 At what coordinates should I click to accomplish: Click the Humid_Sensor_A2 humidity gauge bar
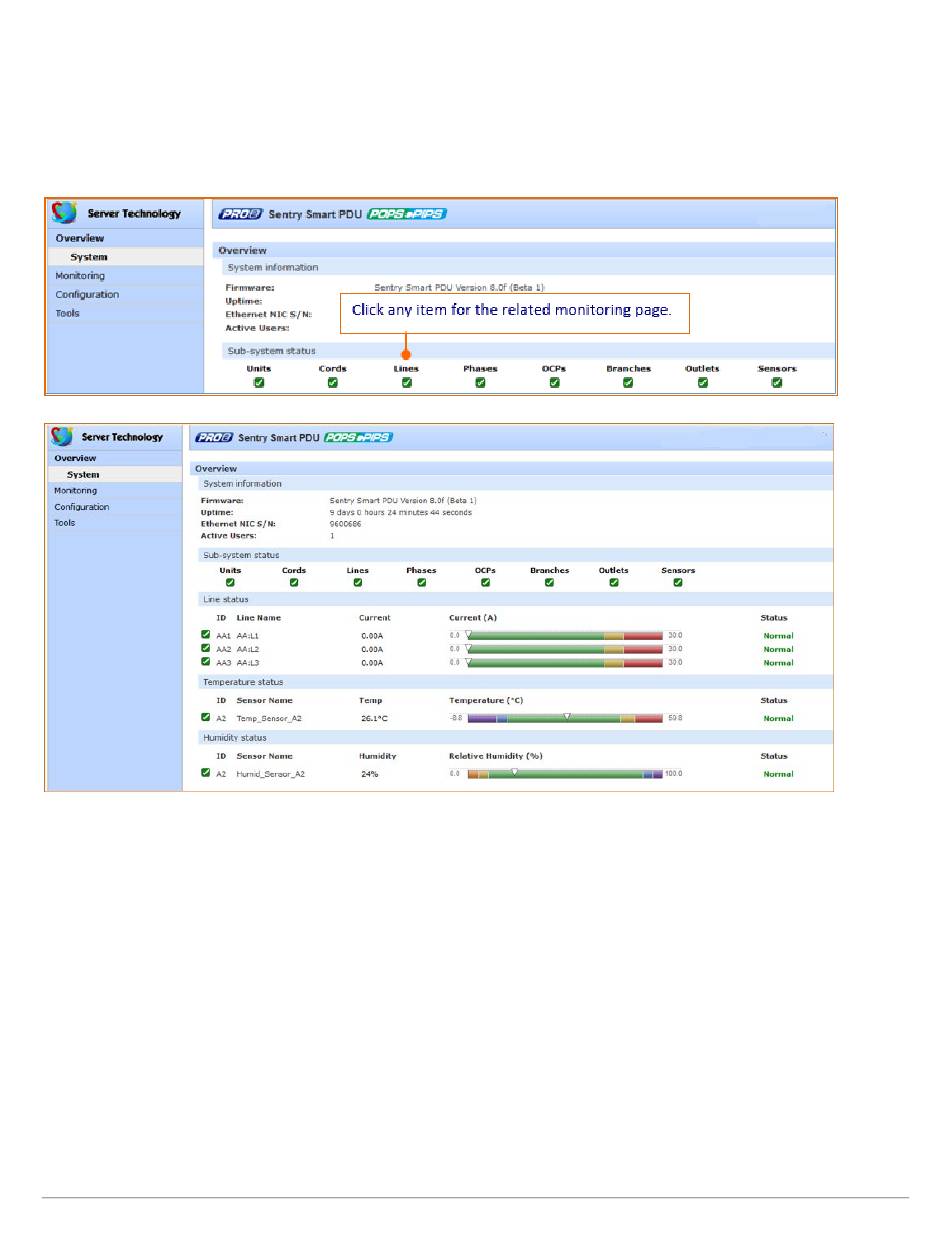pyautogui.click(x=565, y=774)
